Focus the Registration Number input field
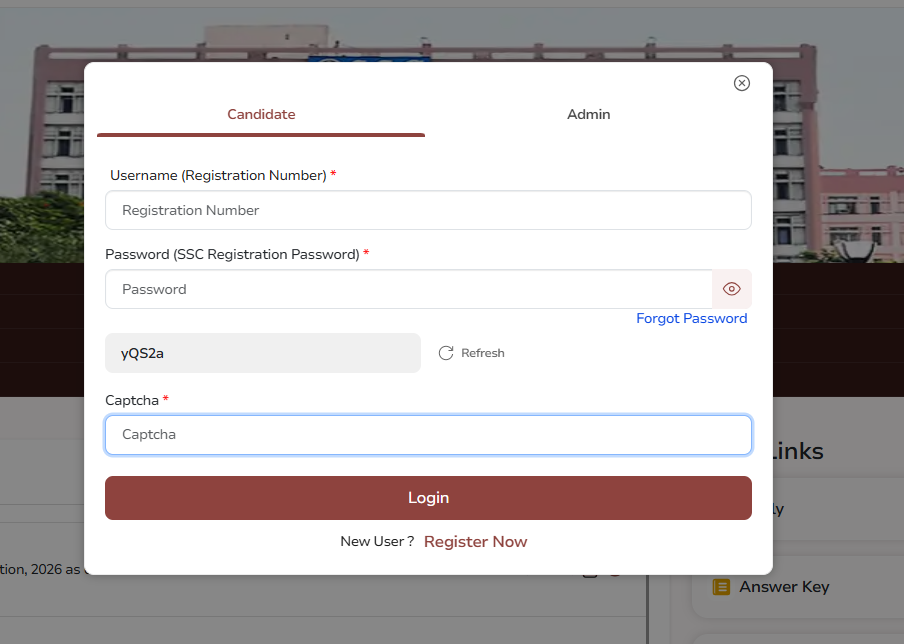The image size is (904, 644). (428, 210)
